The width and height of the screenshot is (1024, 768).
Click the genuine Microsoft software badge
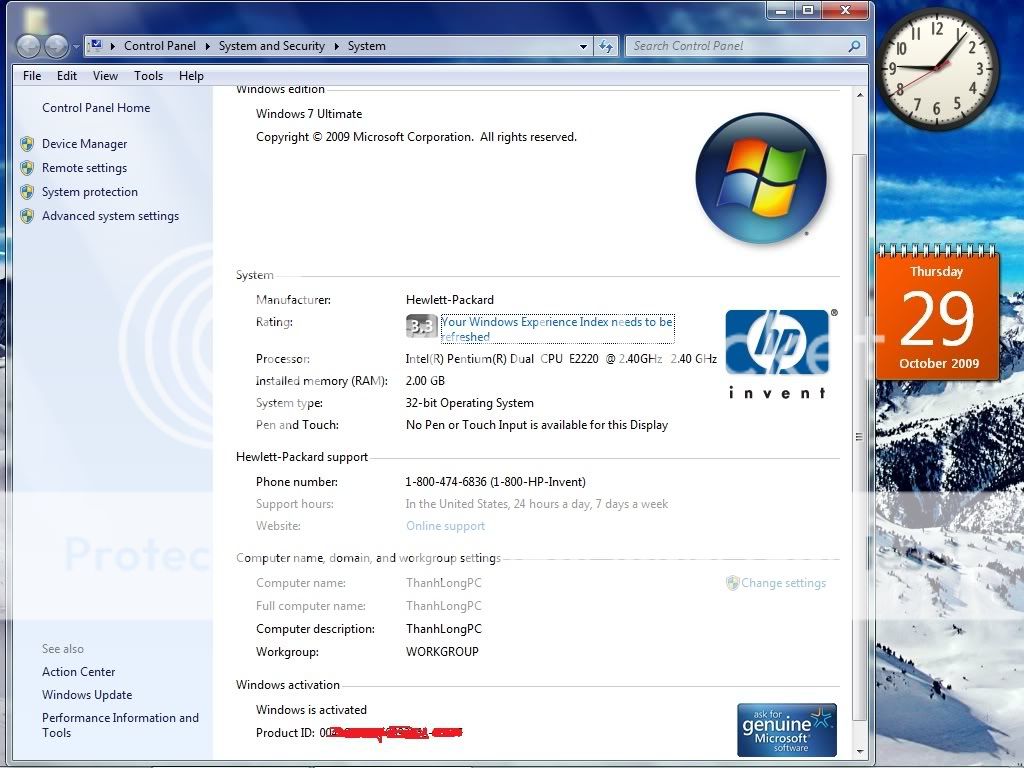click(x=786, y=730)
